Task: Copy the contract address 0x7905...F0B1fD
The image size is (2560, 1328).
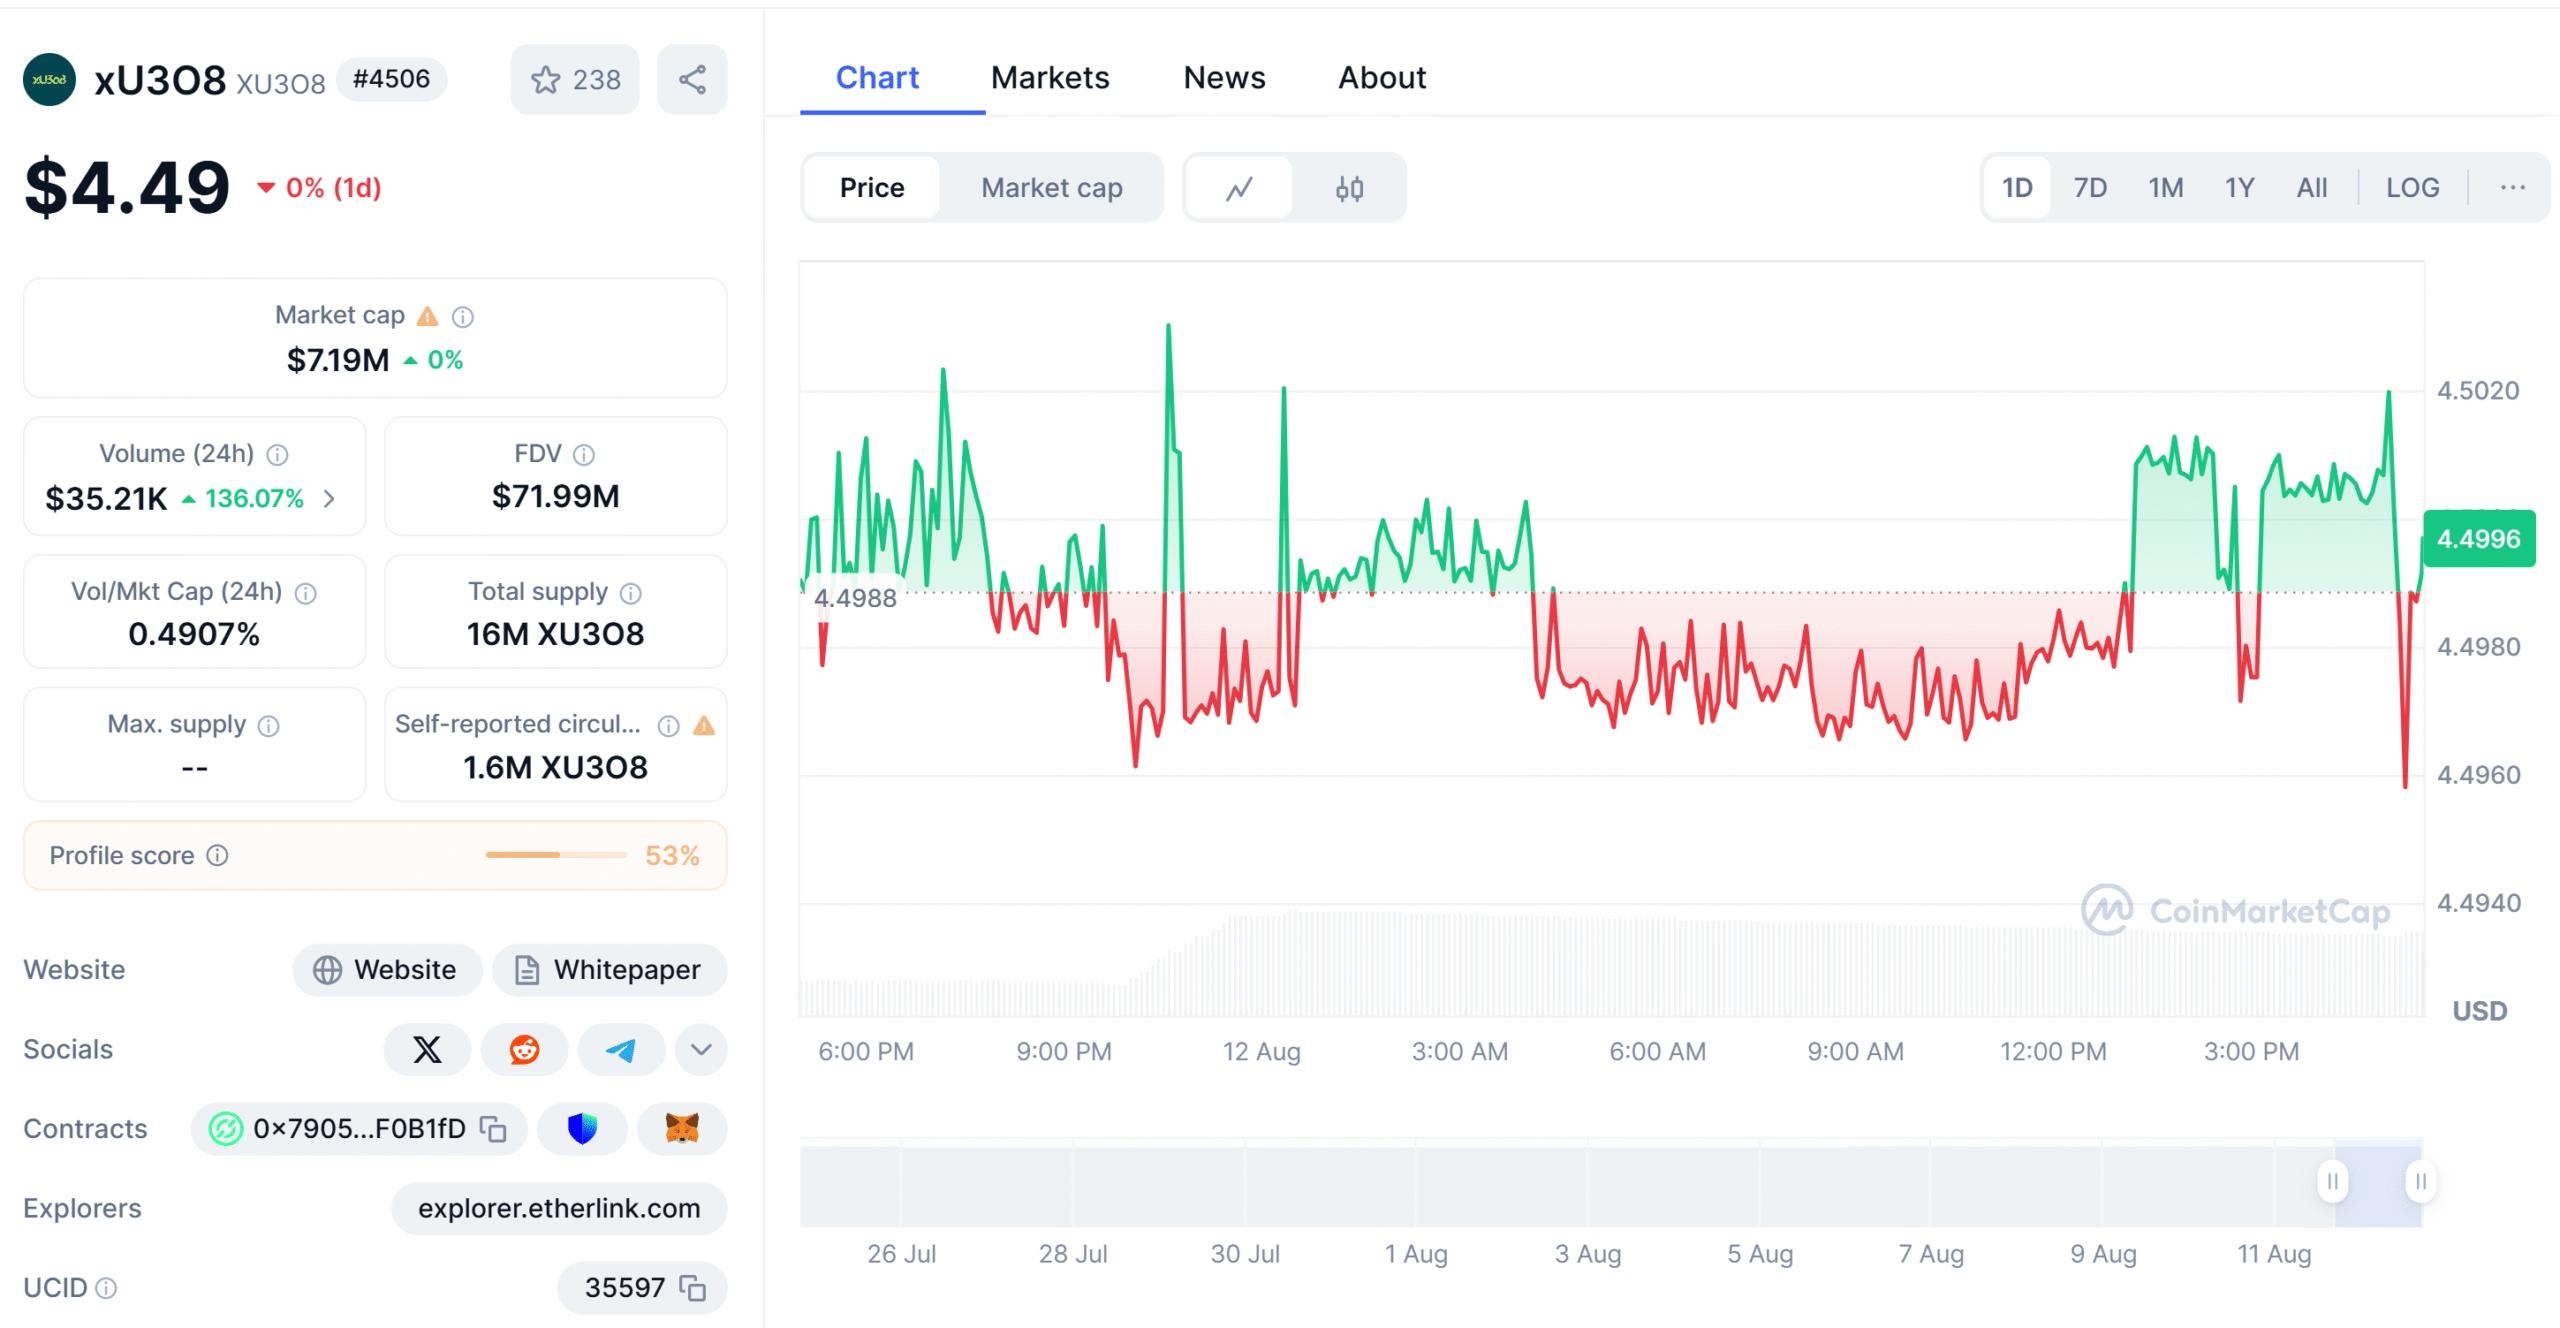Action: tap(493, 1129)
